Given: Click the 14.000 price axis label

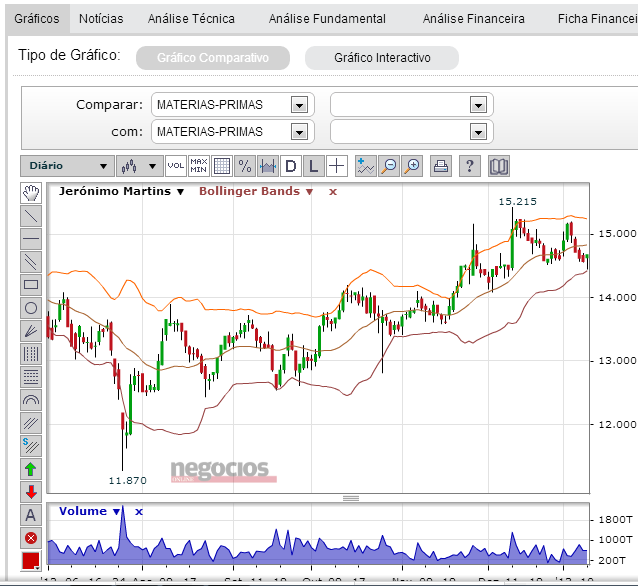Looking at the screenshot, I should (617, 297).
